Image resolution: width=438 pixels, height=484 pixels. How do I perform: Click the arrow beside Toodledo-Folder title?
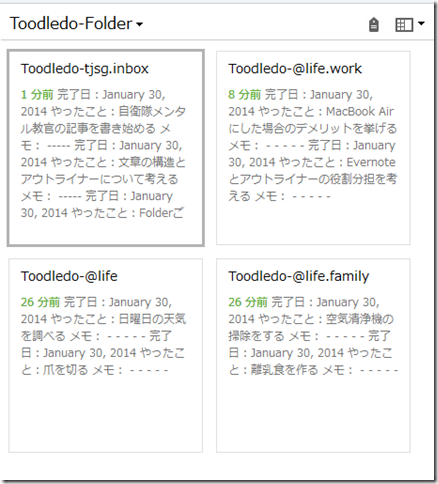(140, 24)
